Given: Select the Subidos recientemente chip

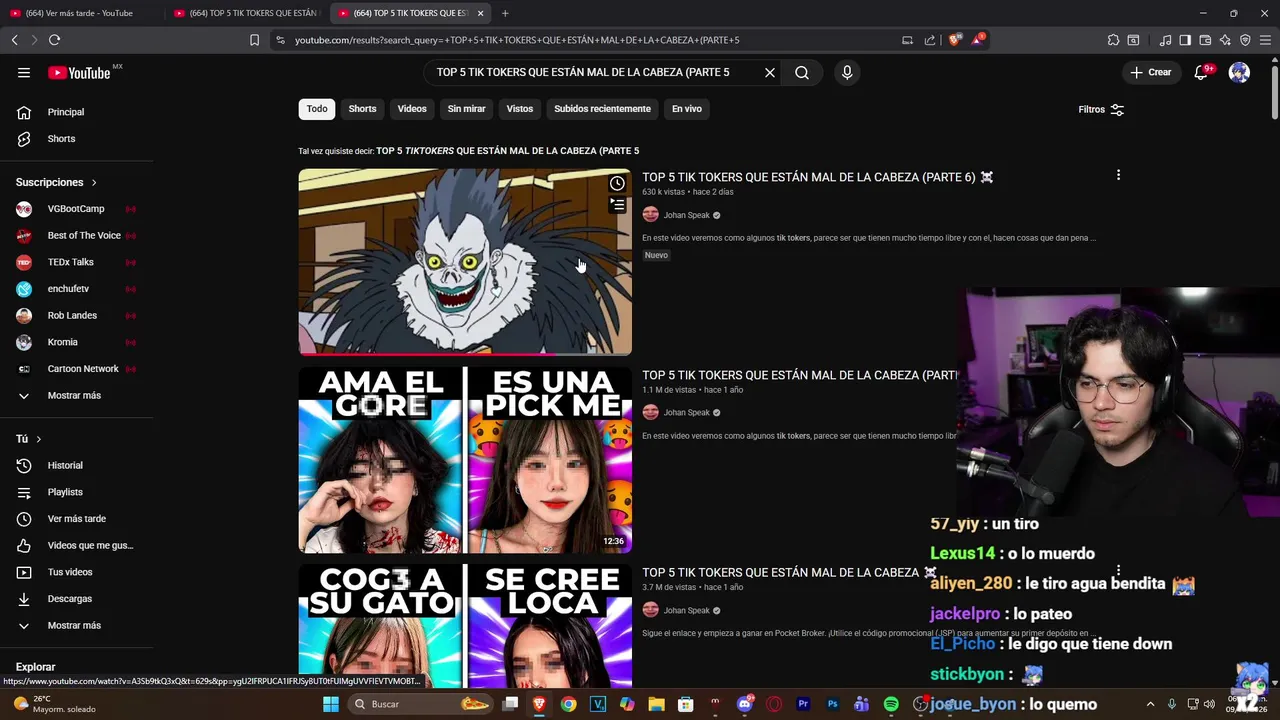Looking at the screenshot, I should [602, 109].
